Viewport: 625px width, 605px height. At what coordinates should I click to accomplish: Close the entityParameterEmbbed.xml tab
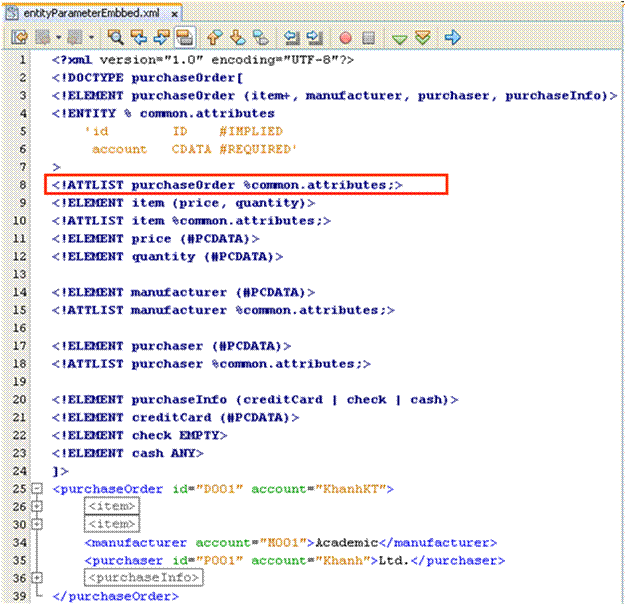[174, 14]
